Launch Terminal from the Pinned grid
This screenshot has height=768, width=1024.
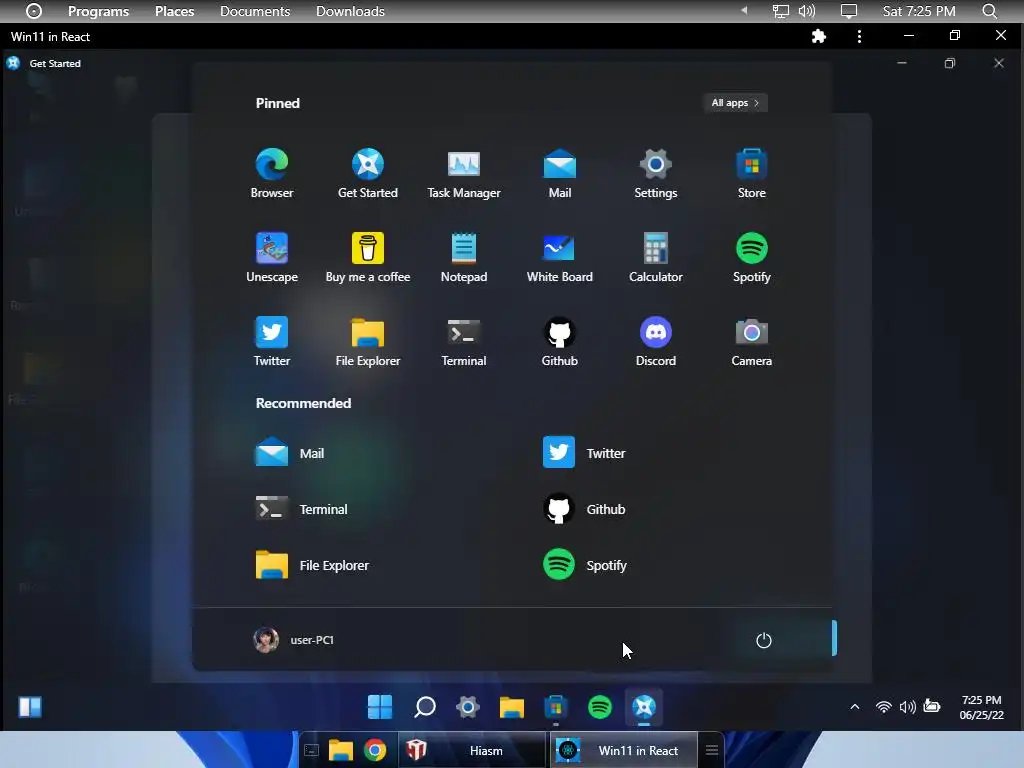464,342
